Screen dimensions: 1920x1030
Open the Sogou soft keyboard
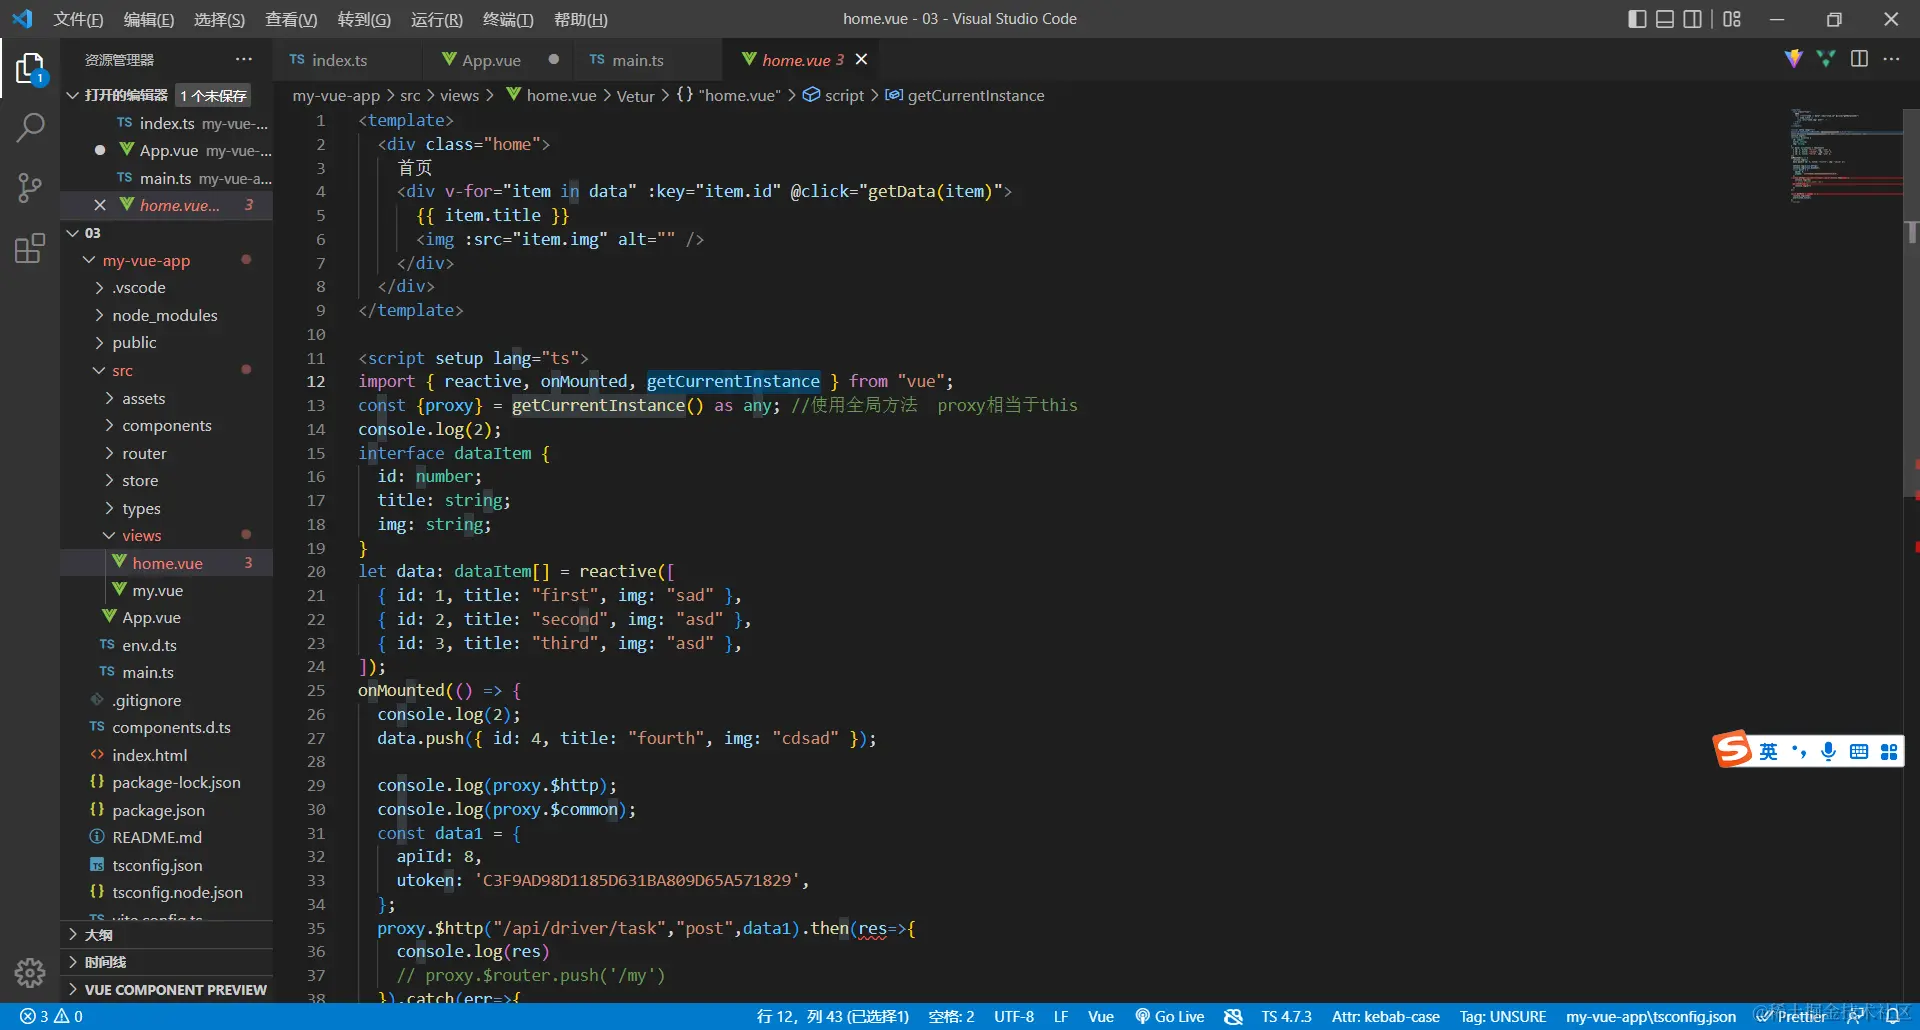[1858, 752]
